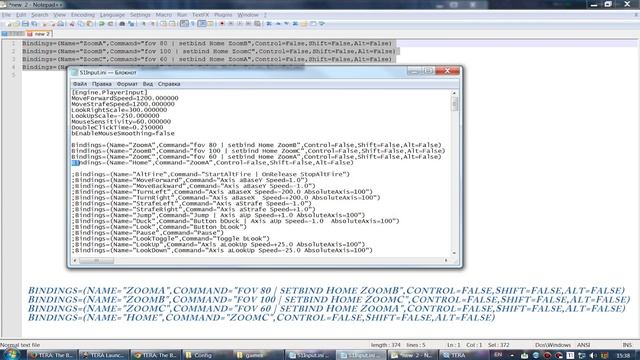Click the Save All toolbar icon
This screenshot has height=360, width=640.
coord(34,24)
